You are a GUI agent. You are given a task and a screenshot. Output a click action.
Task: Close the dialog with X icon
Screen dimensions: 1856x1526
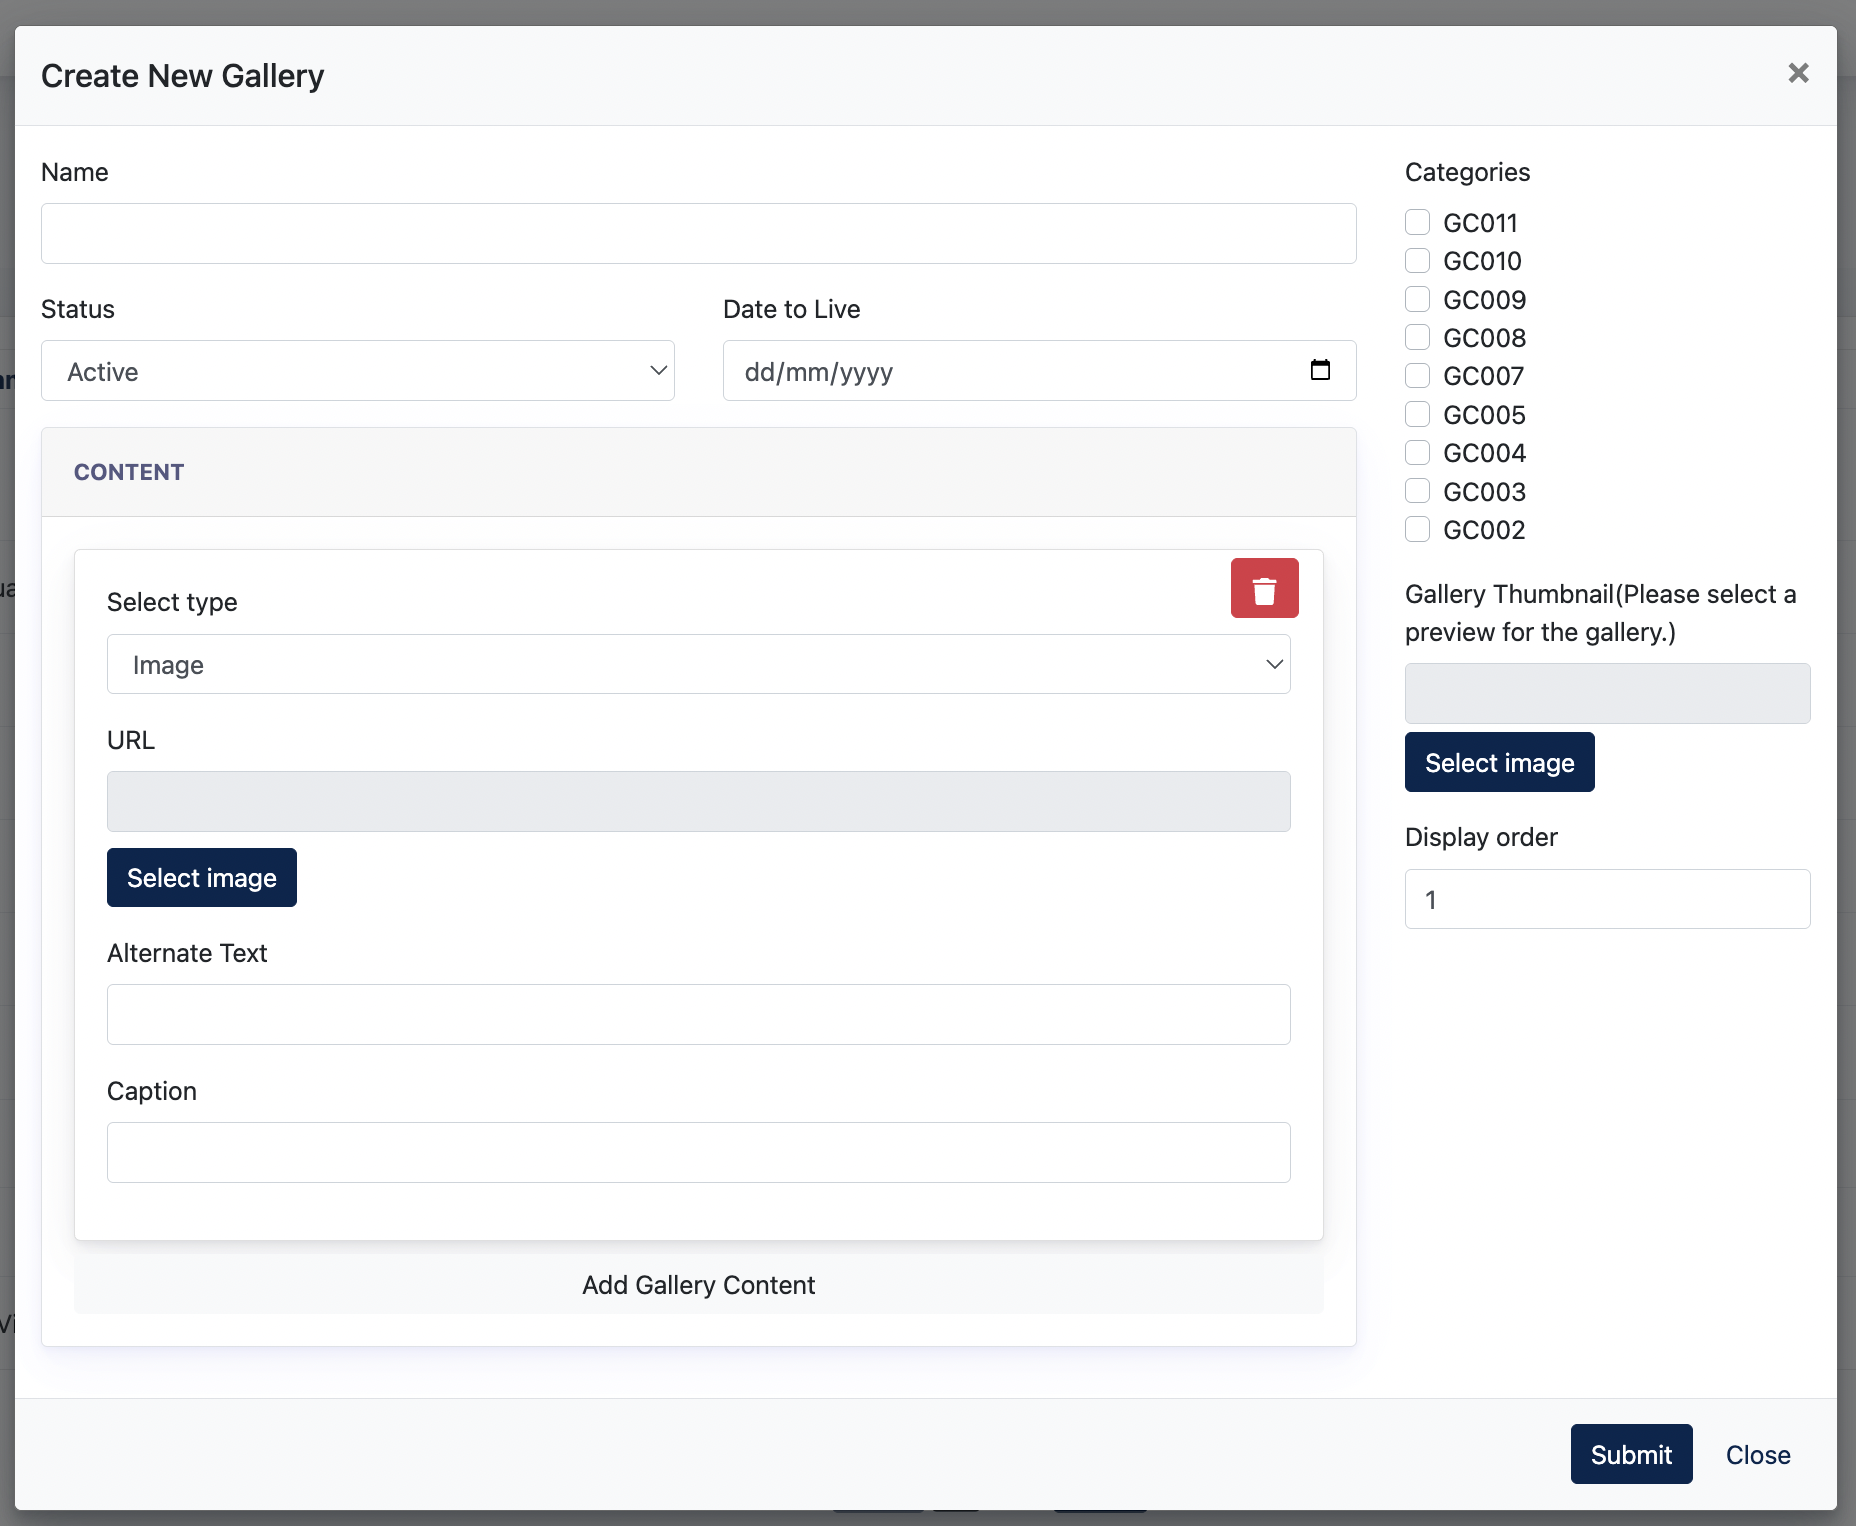(1798, 73)
